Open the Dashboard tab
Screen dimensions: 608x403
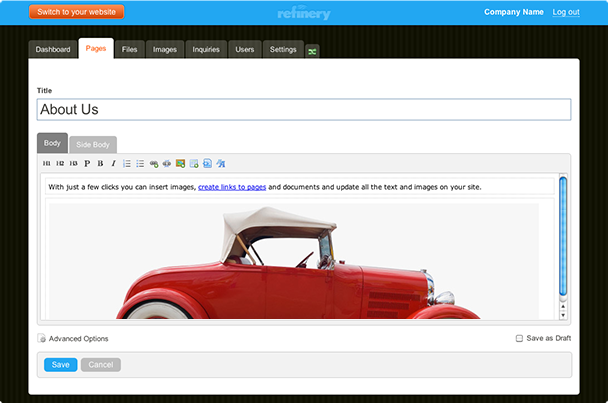53,50
